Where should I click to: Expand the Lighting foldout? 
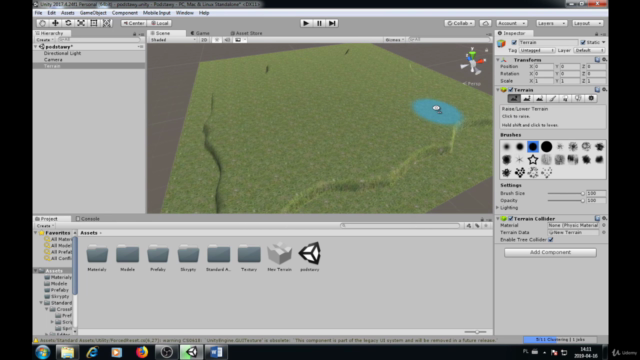498,208
